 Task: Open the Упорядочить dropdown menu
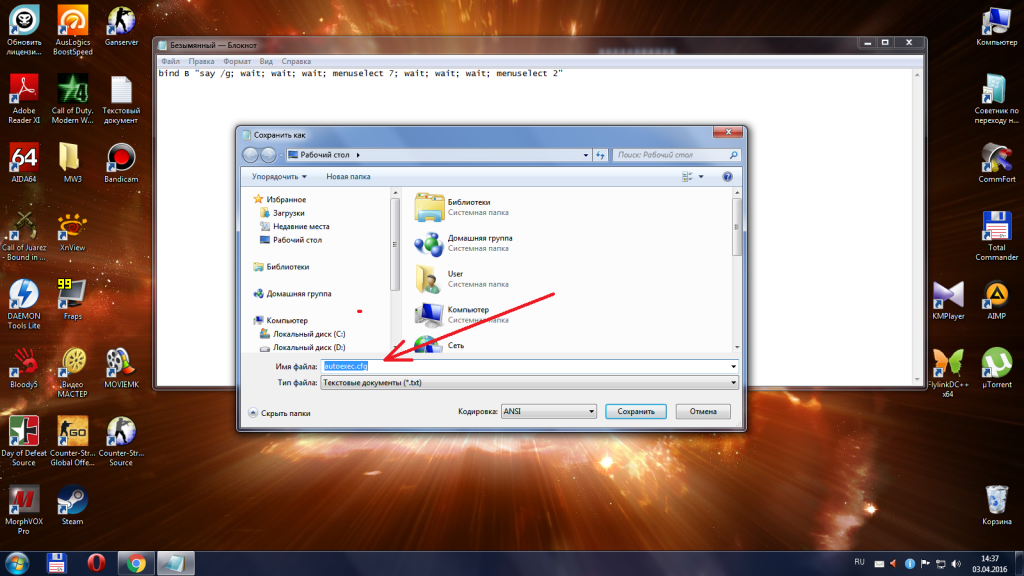(x=279, y=176)
